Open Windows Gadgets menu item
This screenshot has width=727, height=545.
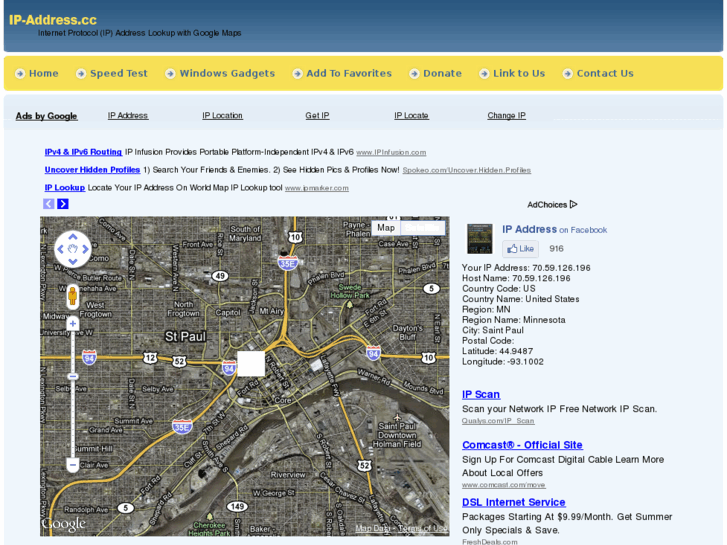pos(227,73)
